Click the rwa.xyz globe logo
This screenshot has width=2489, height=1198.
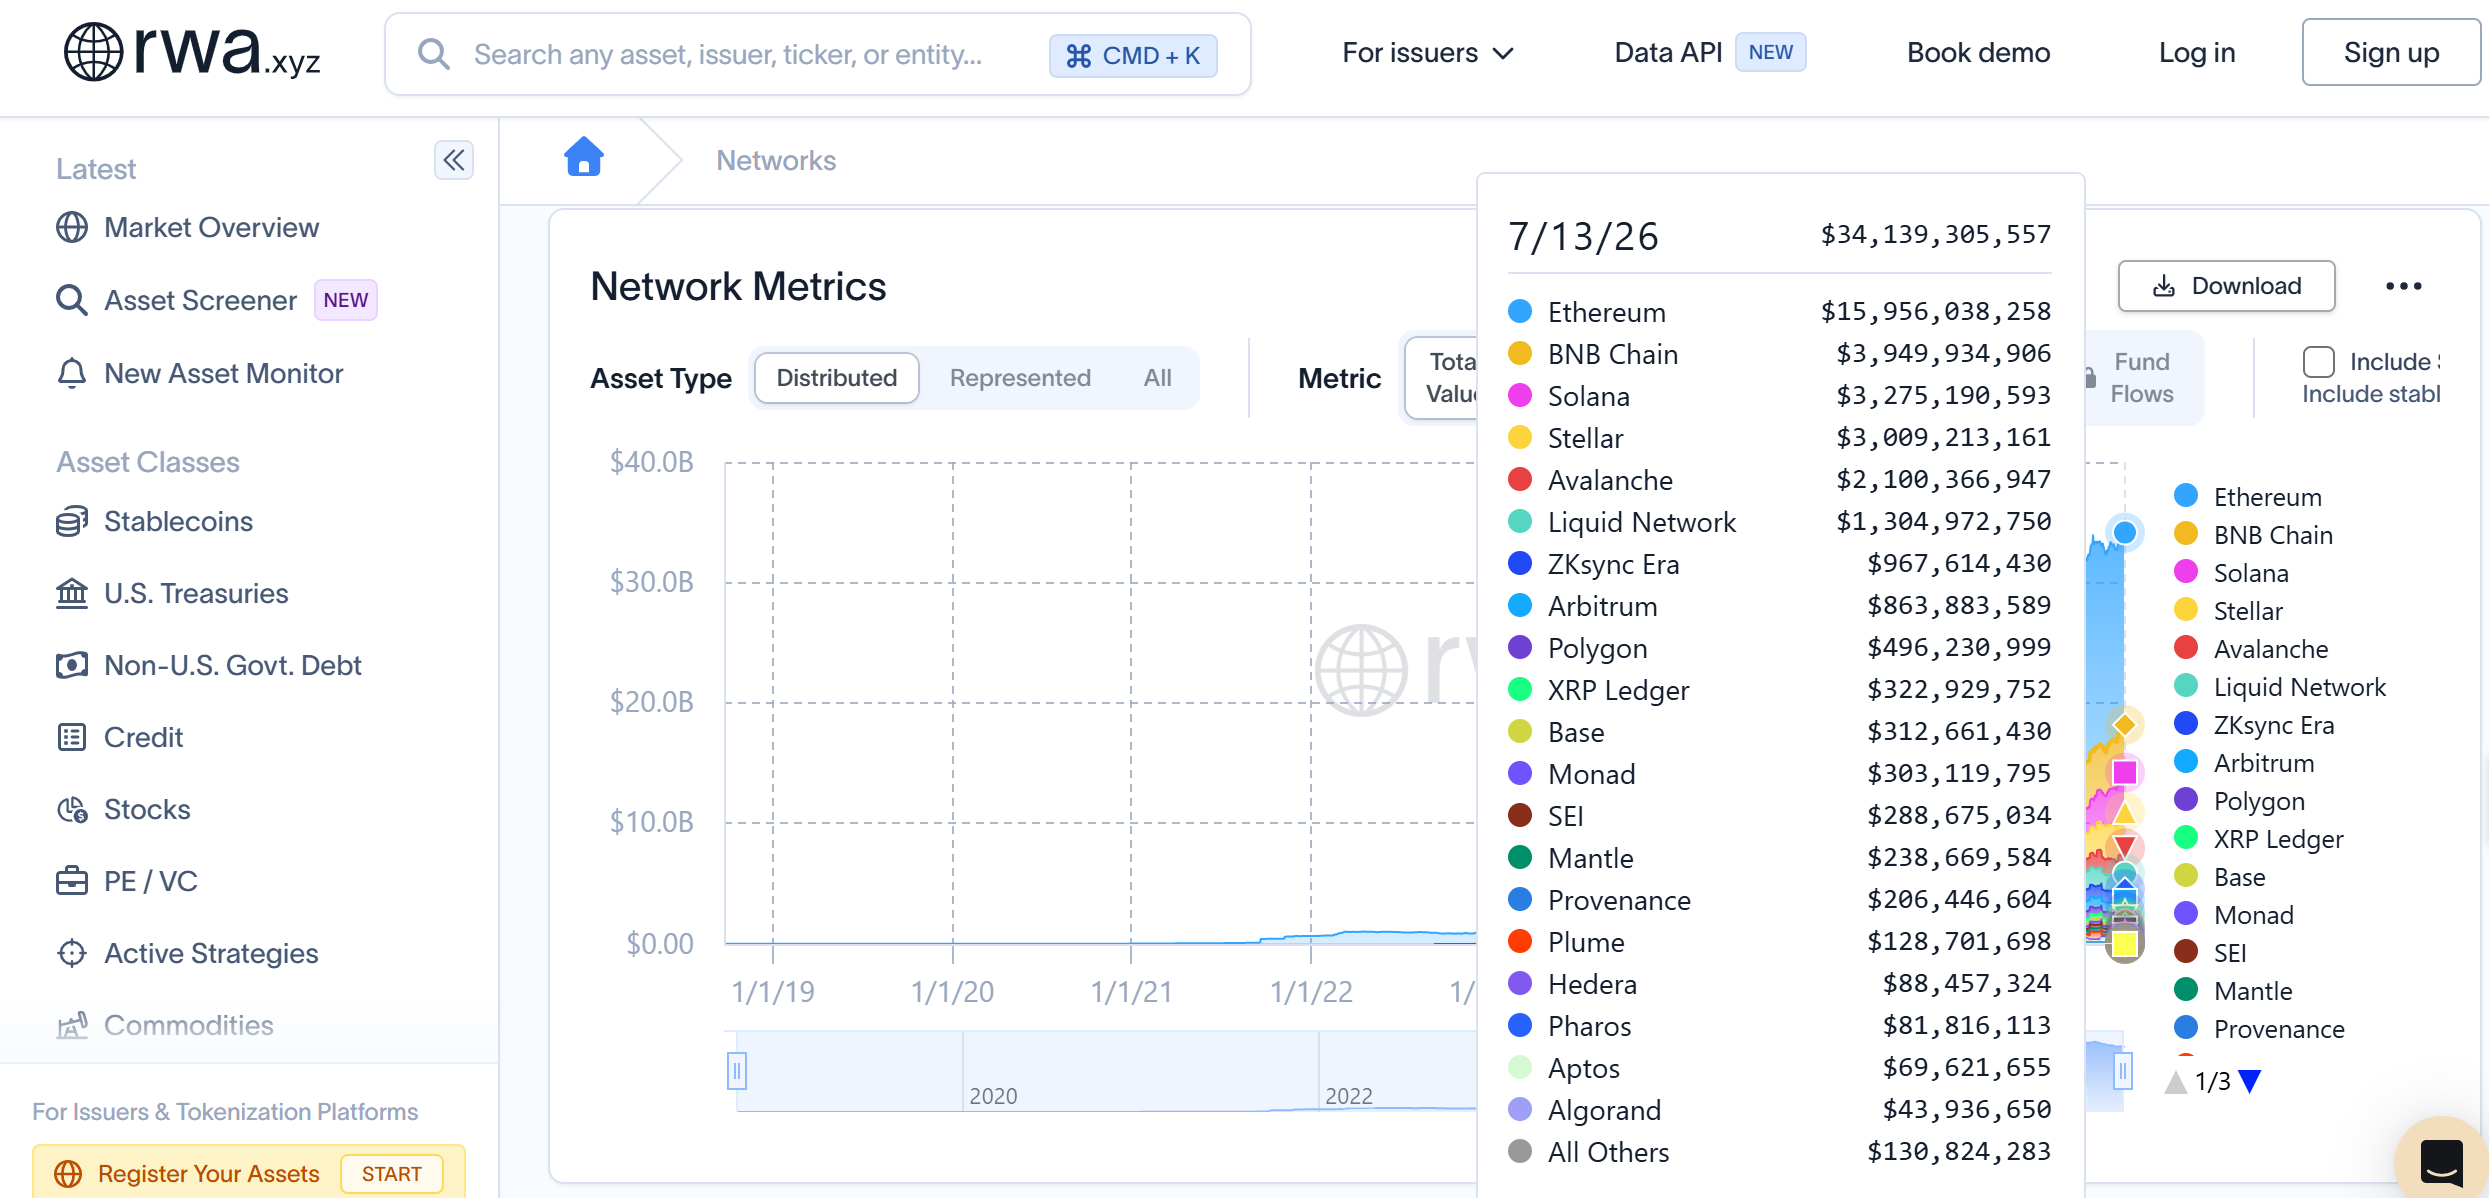click(x=93, y=51)
